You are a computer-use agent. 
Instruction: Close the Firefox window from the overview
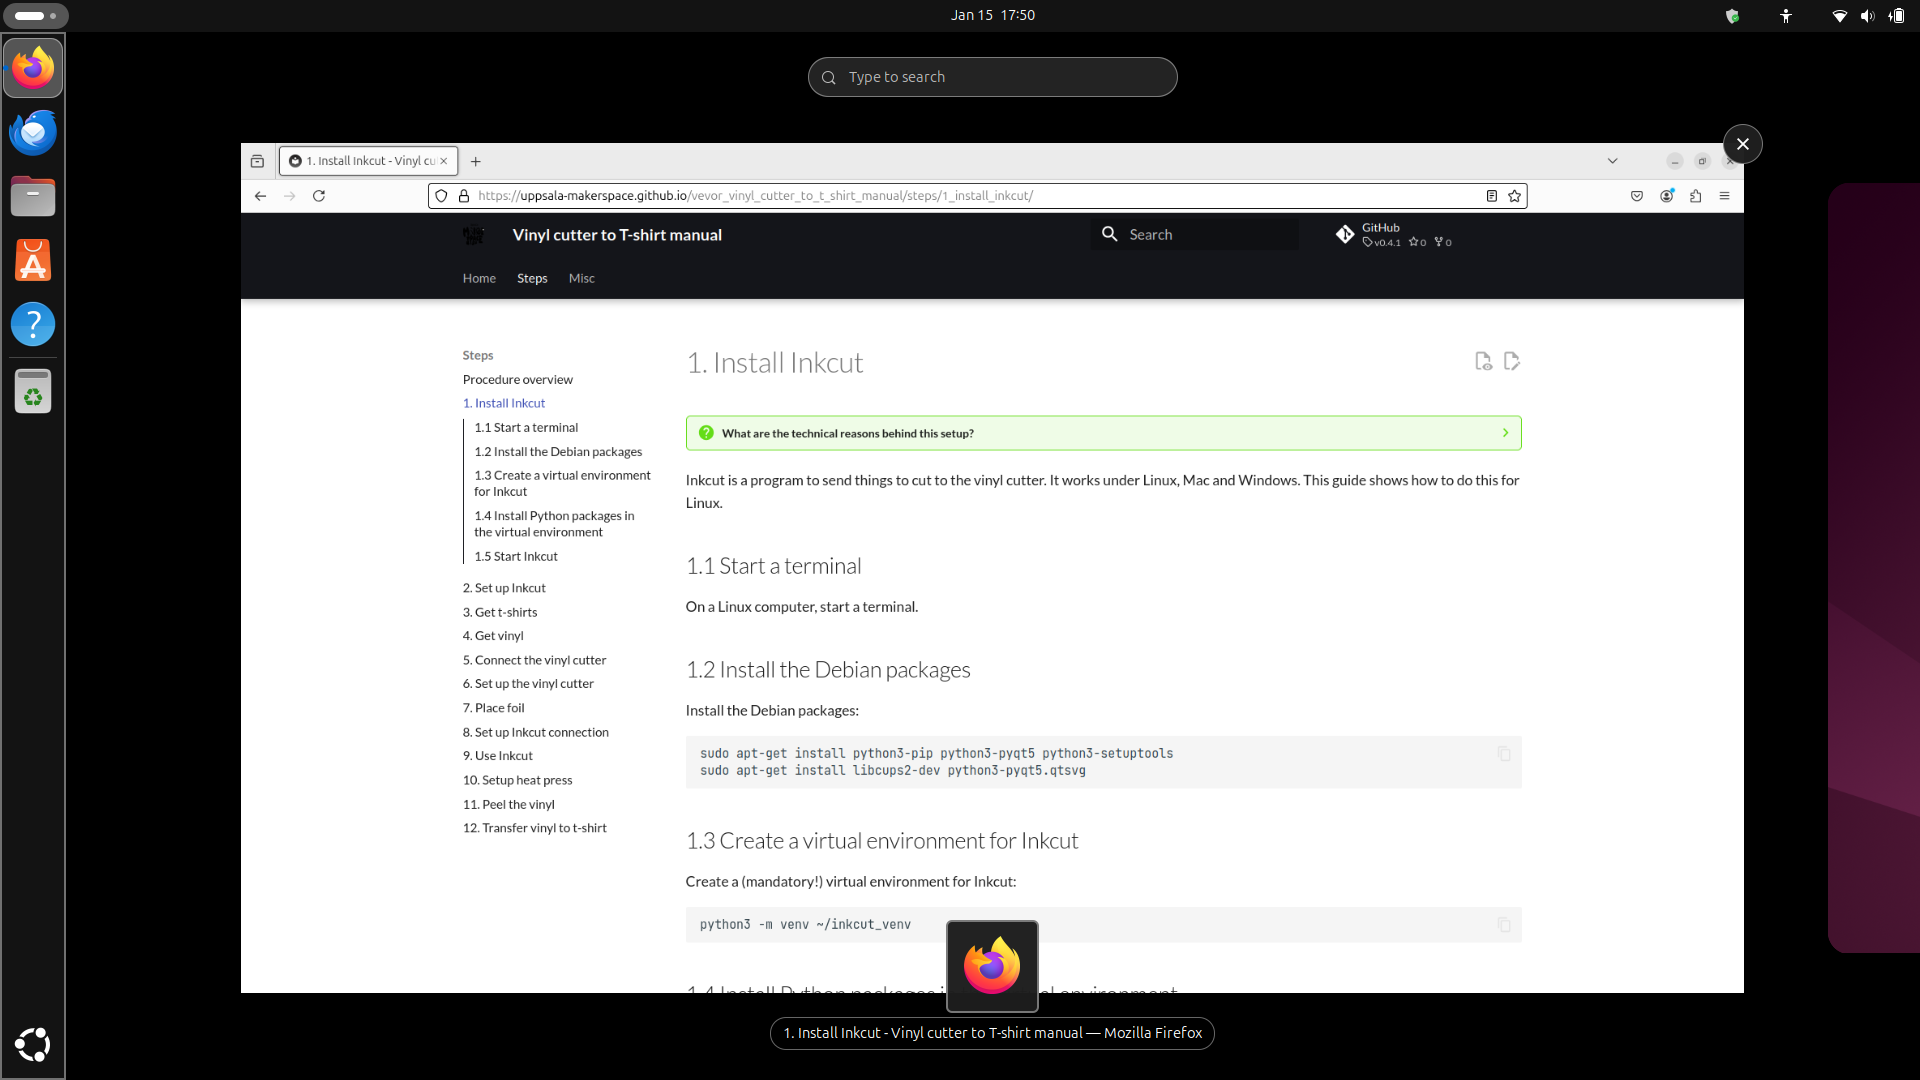(x=1742, y=144)
